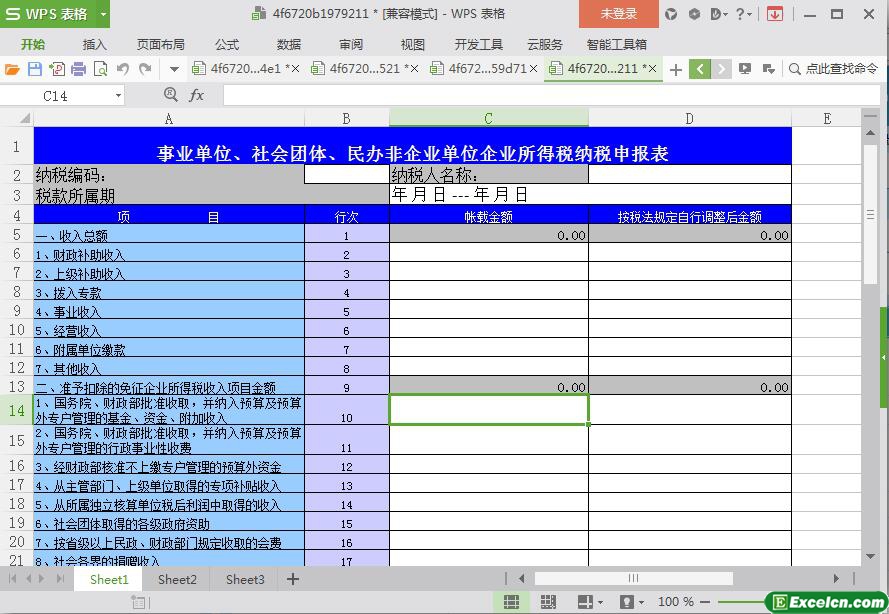Viewport: 889px width, 614px height.
Task: Expand the Name Box dropdown arrow
Action: (x=118, y=95)
